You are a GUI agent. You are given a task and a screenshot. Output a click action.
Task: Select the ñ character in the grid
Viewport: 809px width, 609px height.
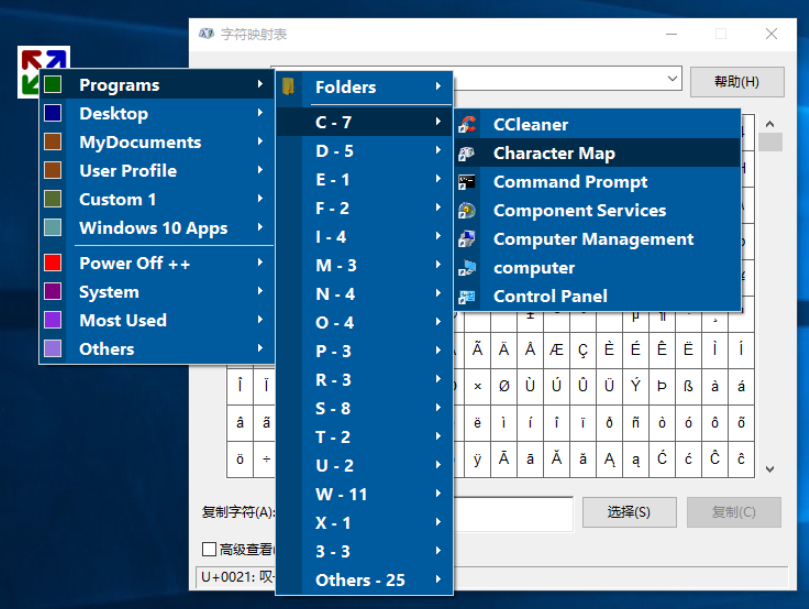tap(636, 423)
